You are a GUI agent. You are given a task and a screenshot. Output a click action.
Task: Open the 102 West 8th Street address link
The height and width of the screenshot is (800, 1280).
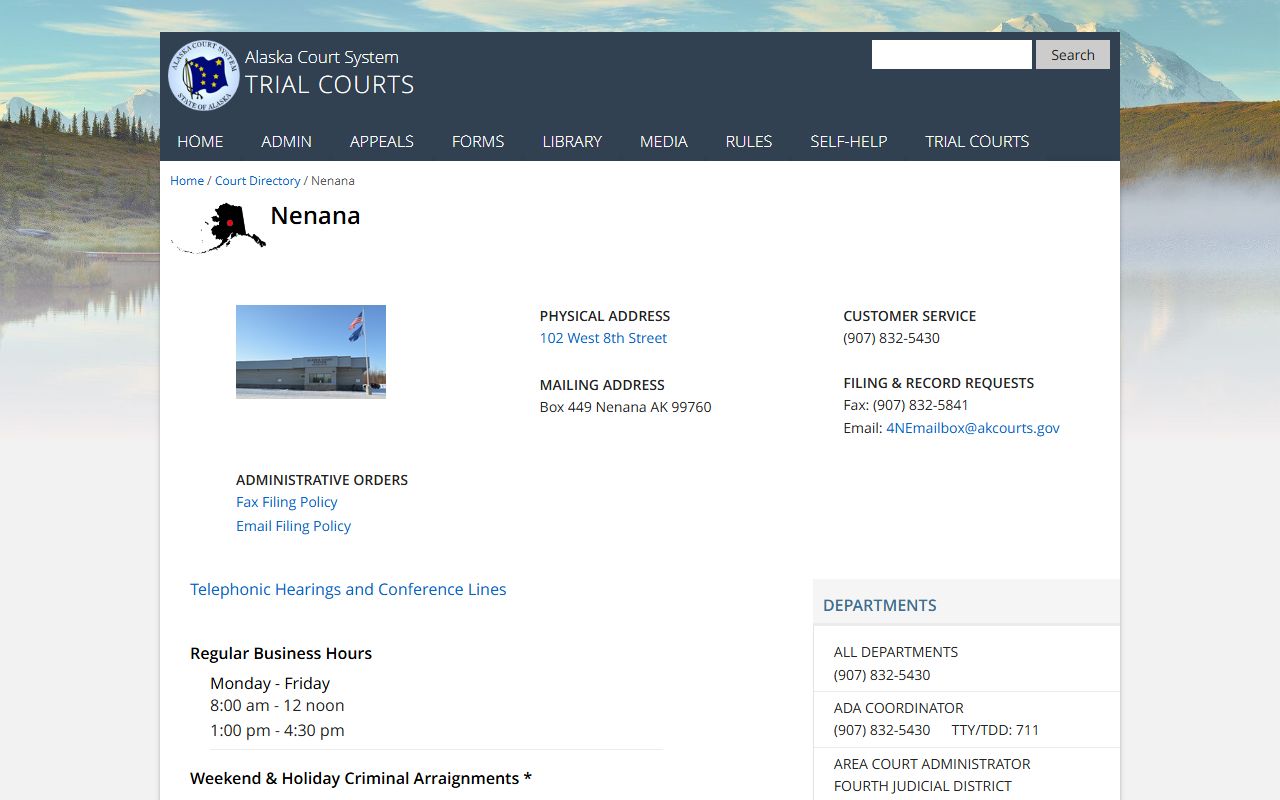(603, 338)
